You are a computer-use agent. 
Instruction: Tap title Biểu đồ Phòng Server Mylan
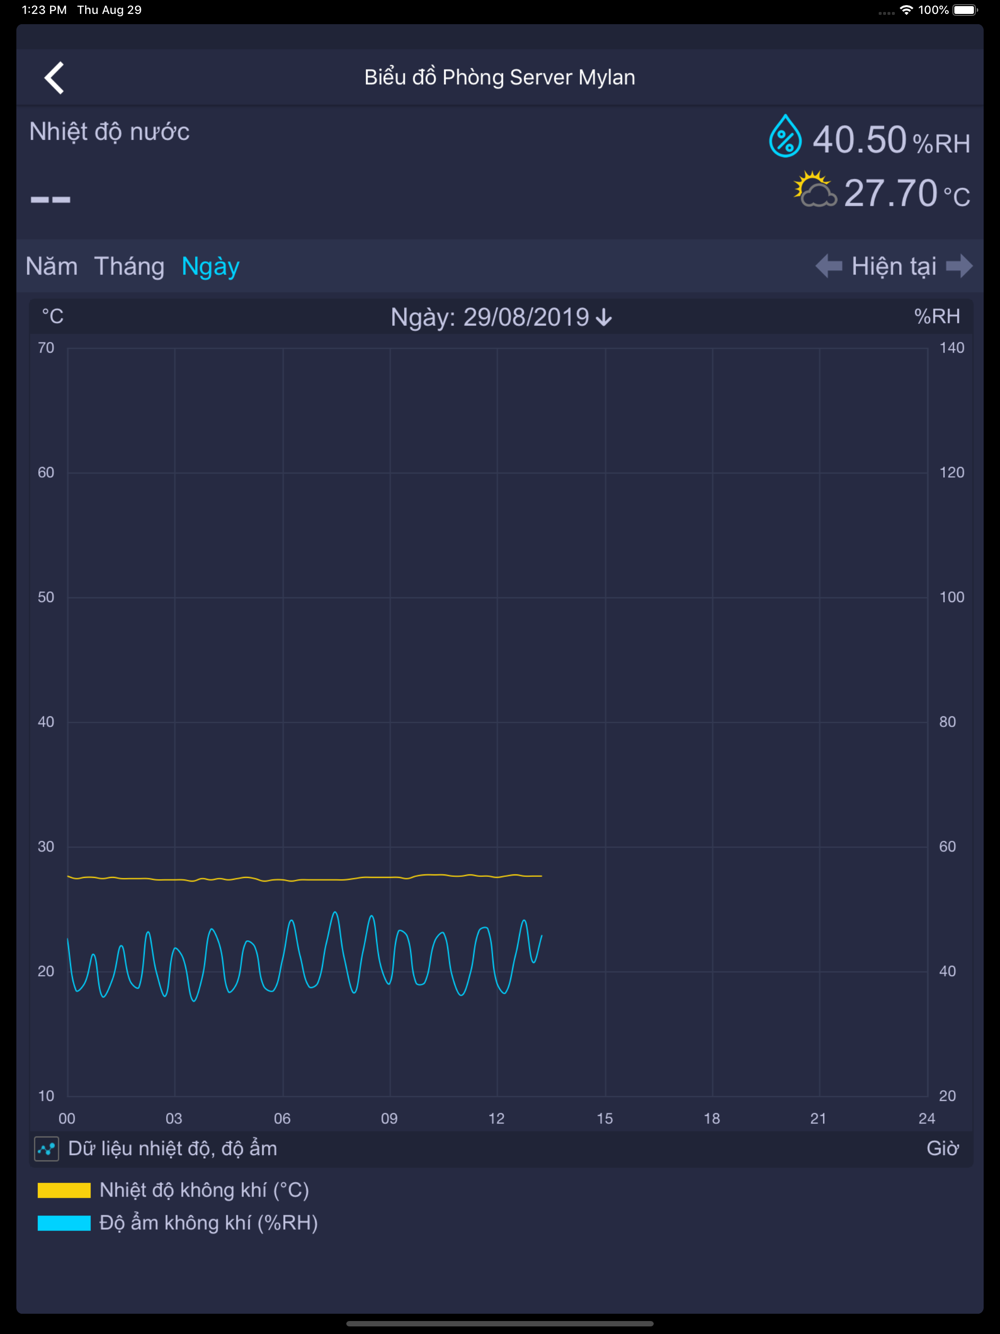500,77
